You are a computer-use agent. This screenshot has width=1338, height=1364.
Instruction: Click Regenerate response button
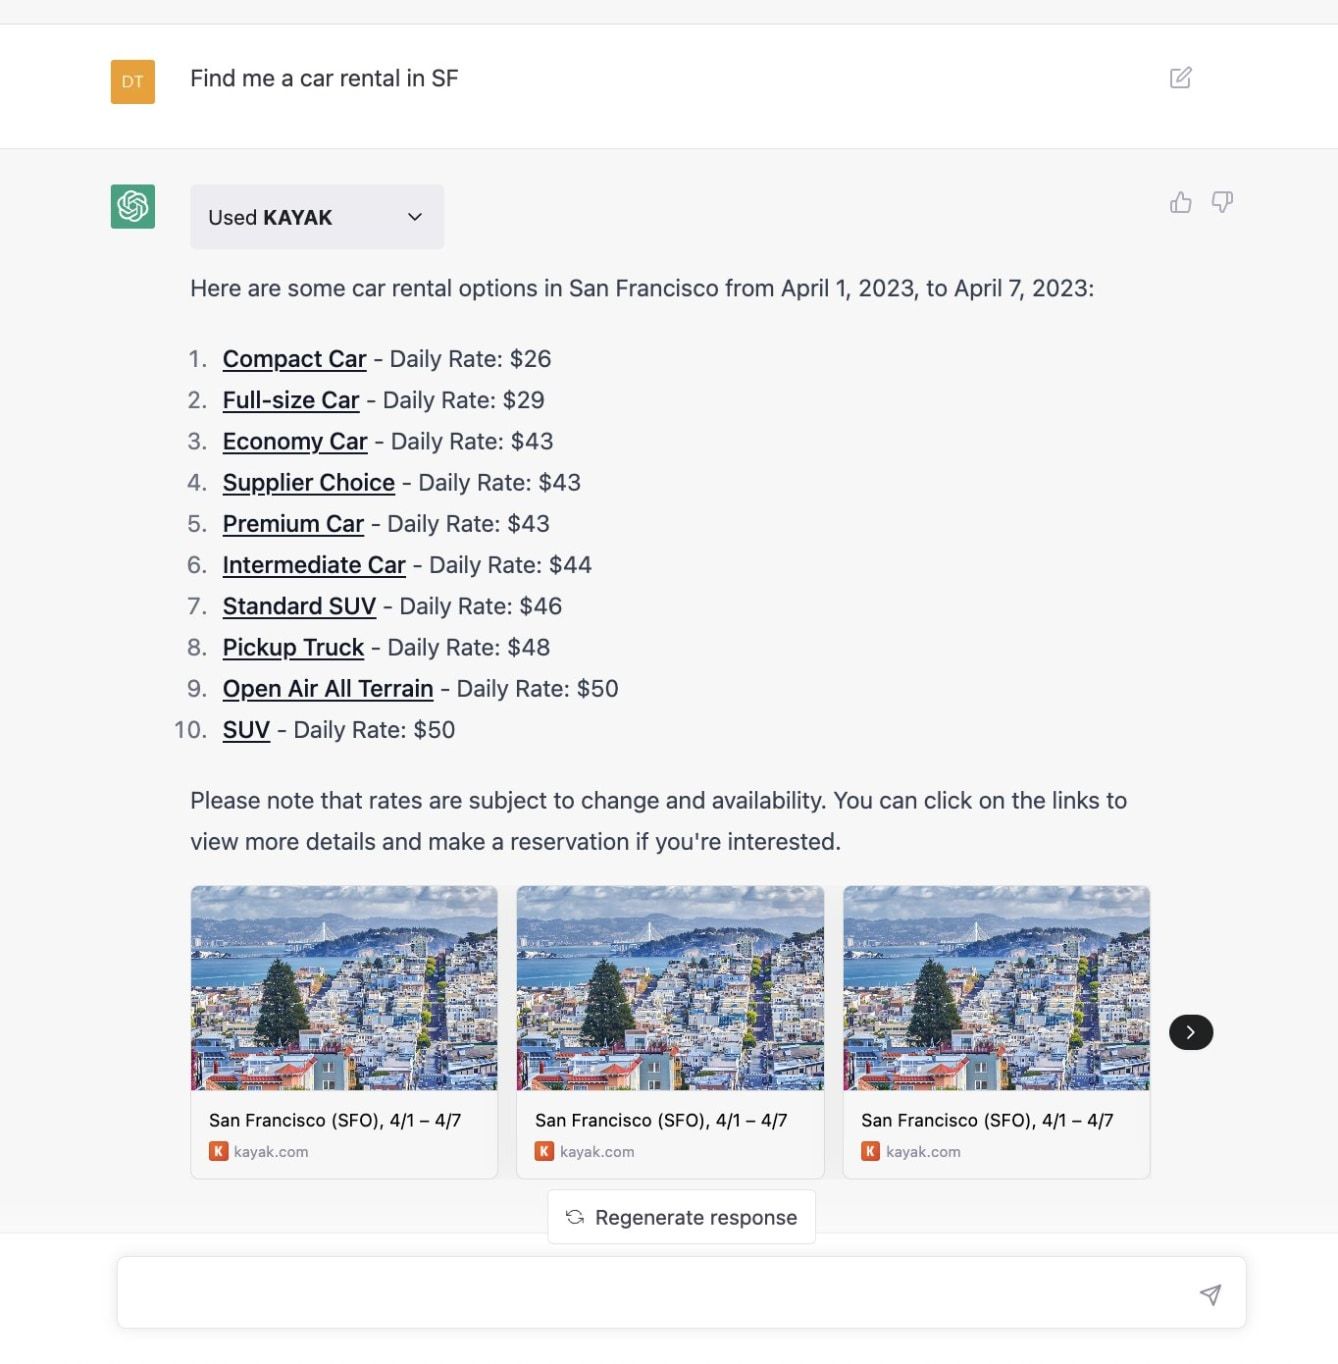coord(681,1217)
